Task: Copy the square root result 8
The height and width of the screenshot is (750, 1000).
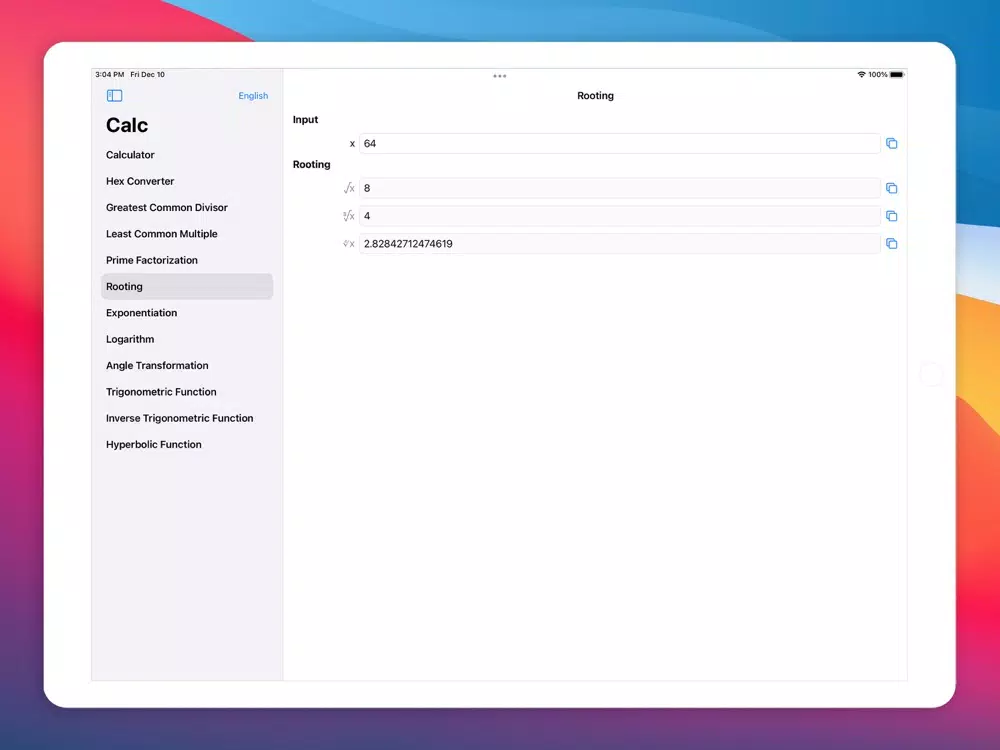Action: tap(892, 188)
